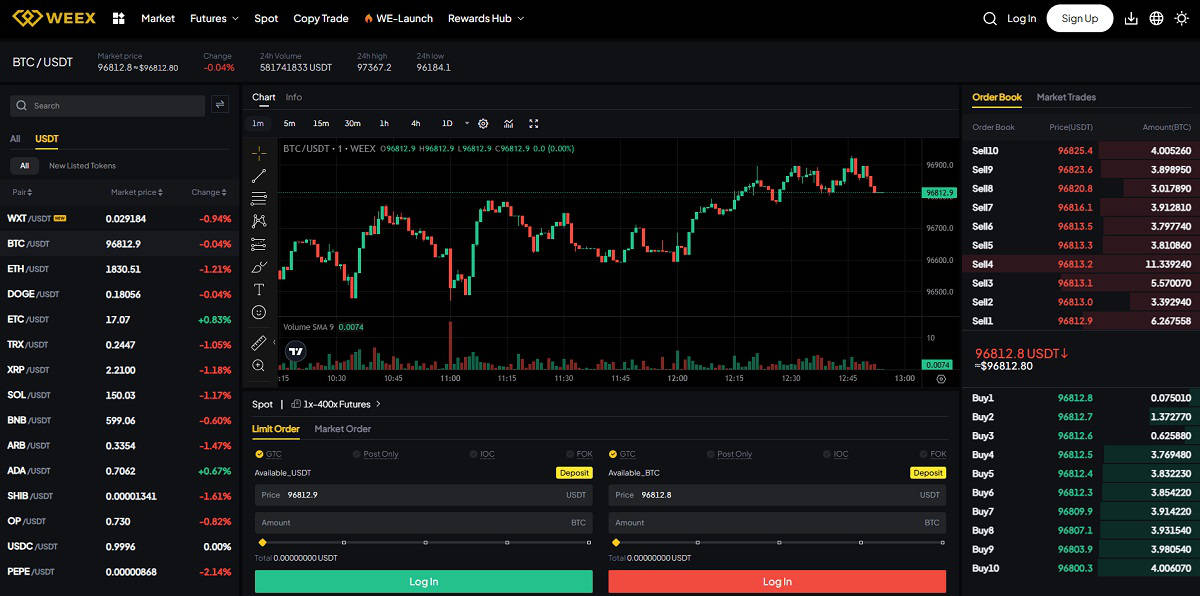Viewport: 1200px width, 596px height.
Task: Sort the list by Change column
Action: pos(209,192)
